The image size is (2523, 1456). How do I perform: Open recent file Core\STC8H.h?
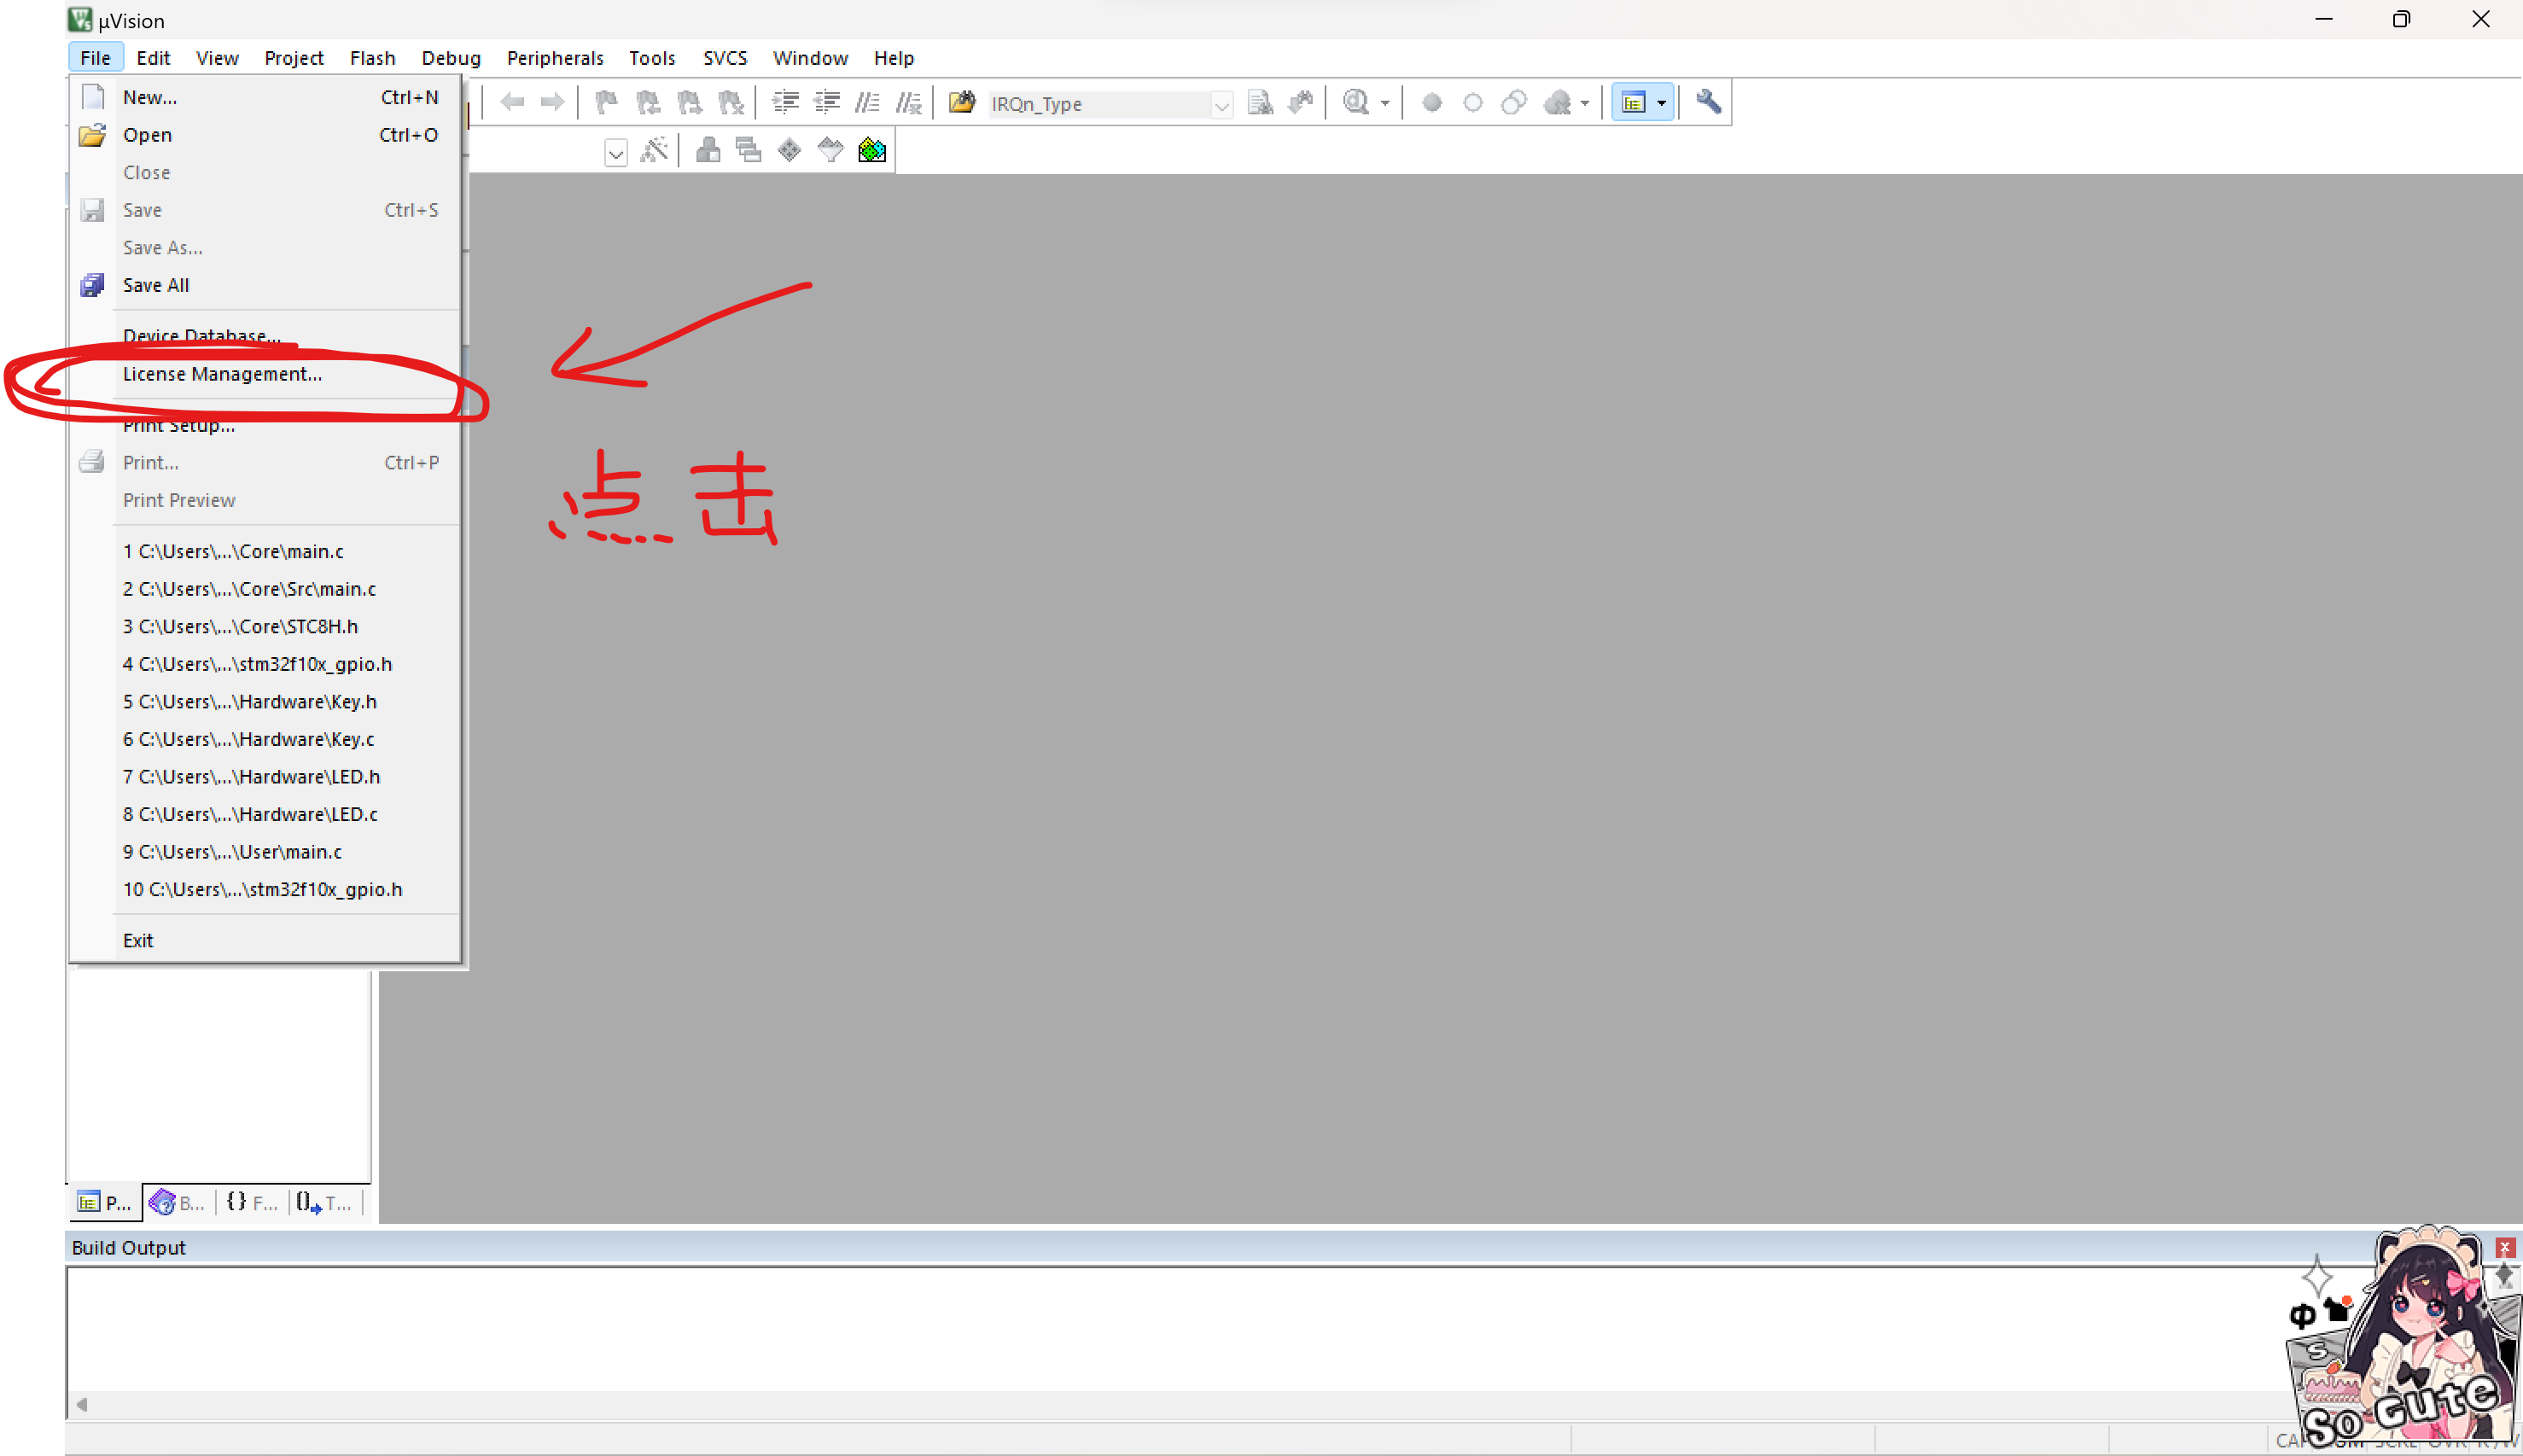coord(240,626)
